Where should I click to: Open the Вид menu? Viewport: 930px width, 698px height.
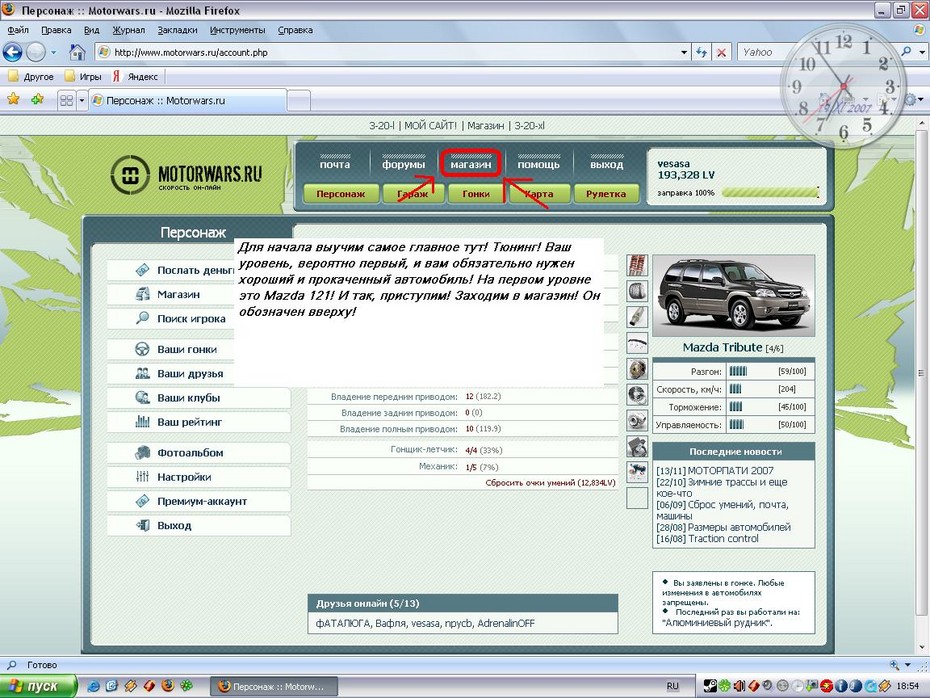pyautogui.click(x=91, y=30)
